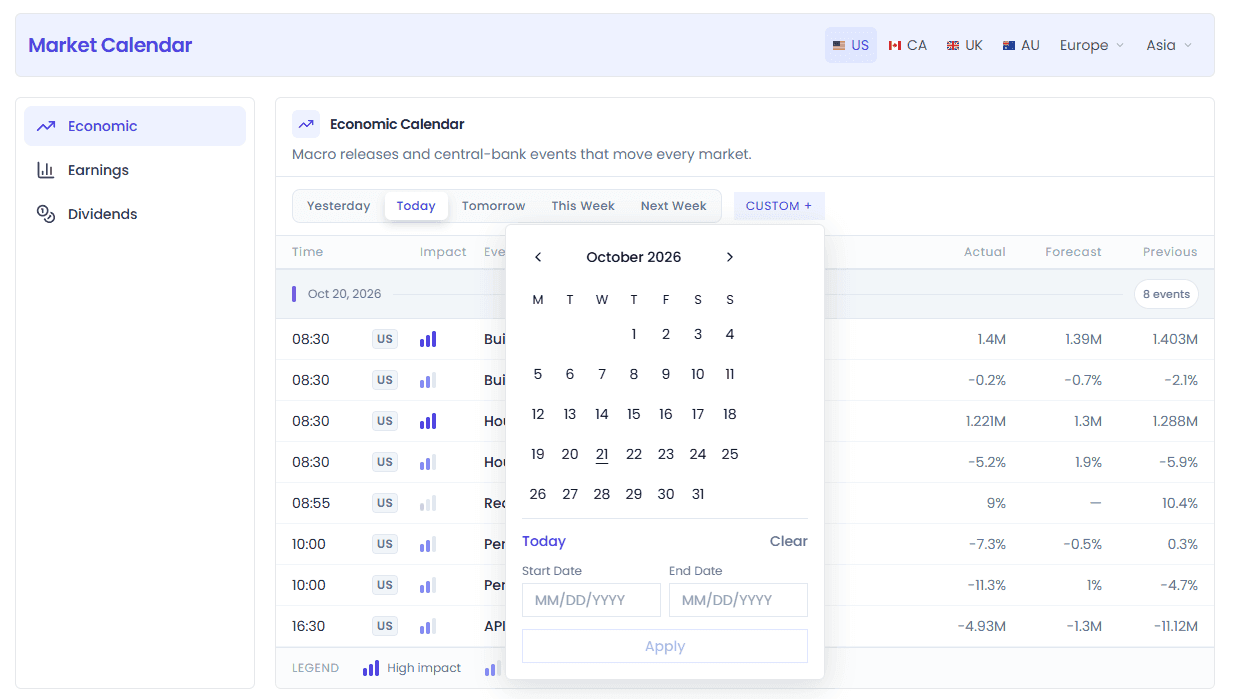
Task: Expand the Europe regions dropdown
Action: [x=1092, y=45]
